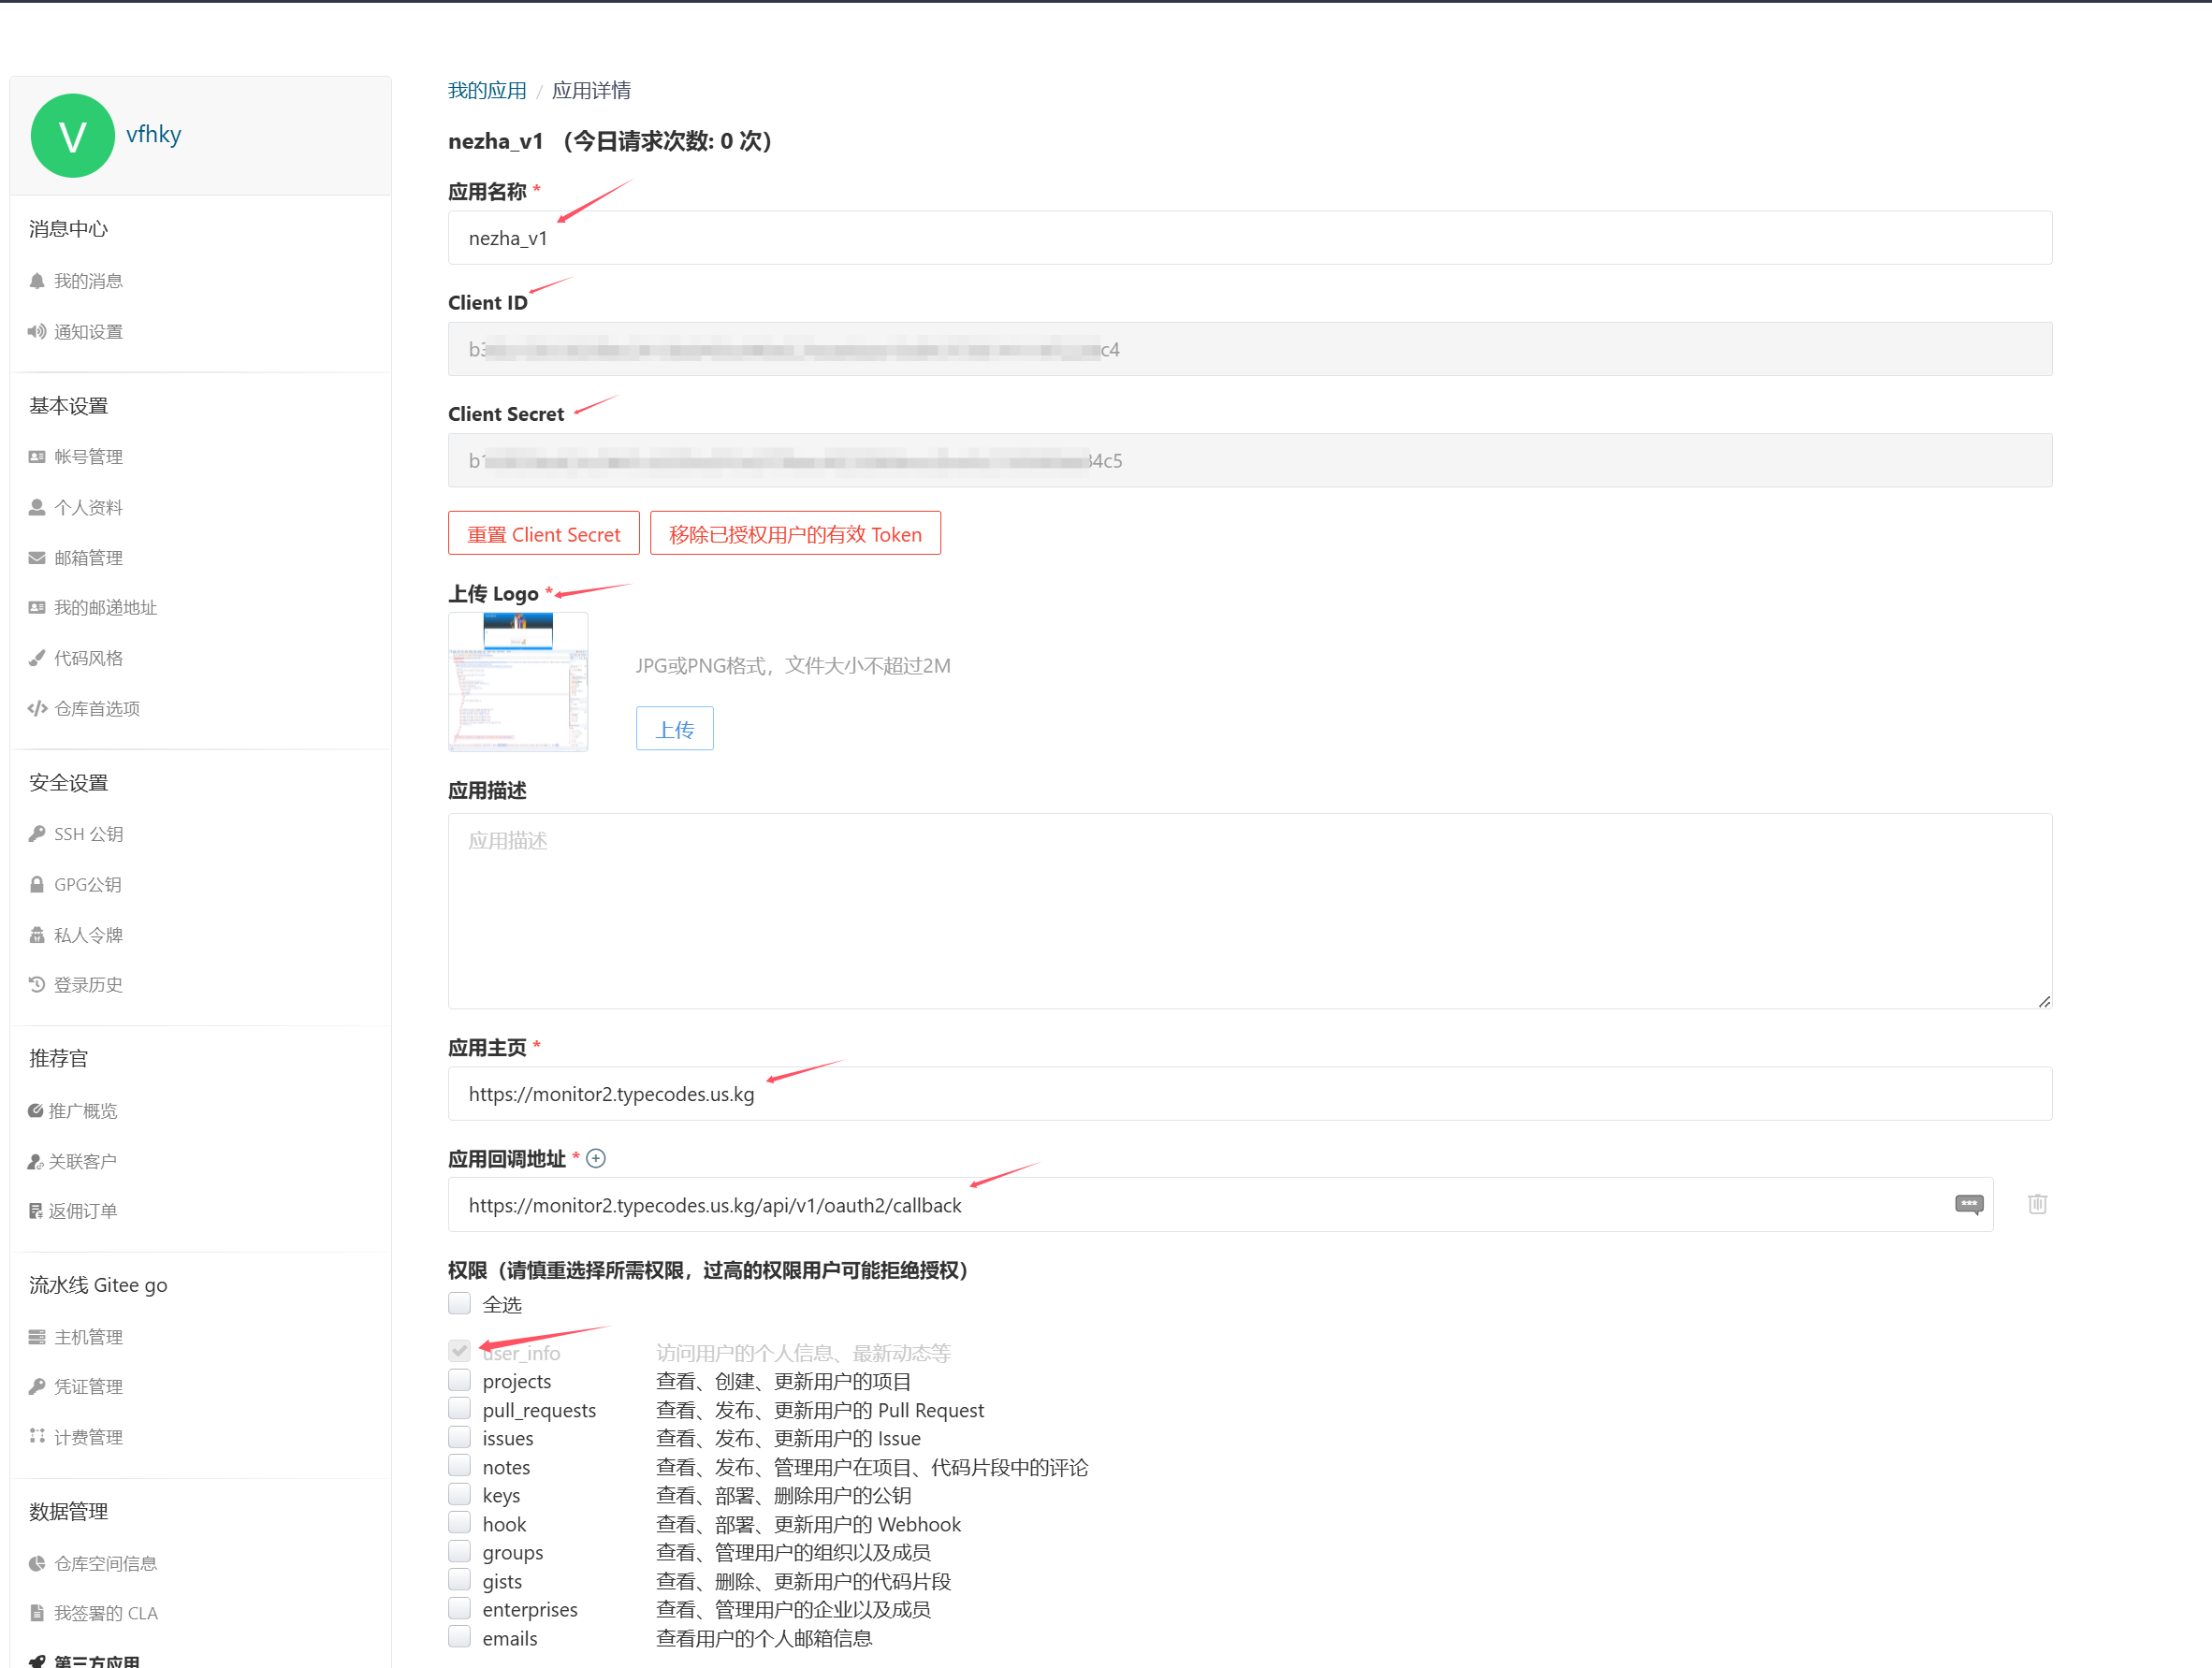Click the trash icon to delete callback URL

2037,1204
